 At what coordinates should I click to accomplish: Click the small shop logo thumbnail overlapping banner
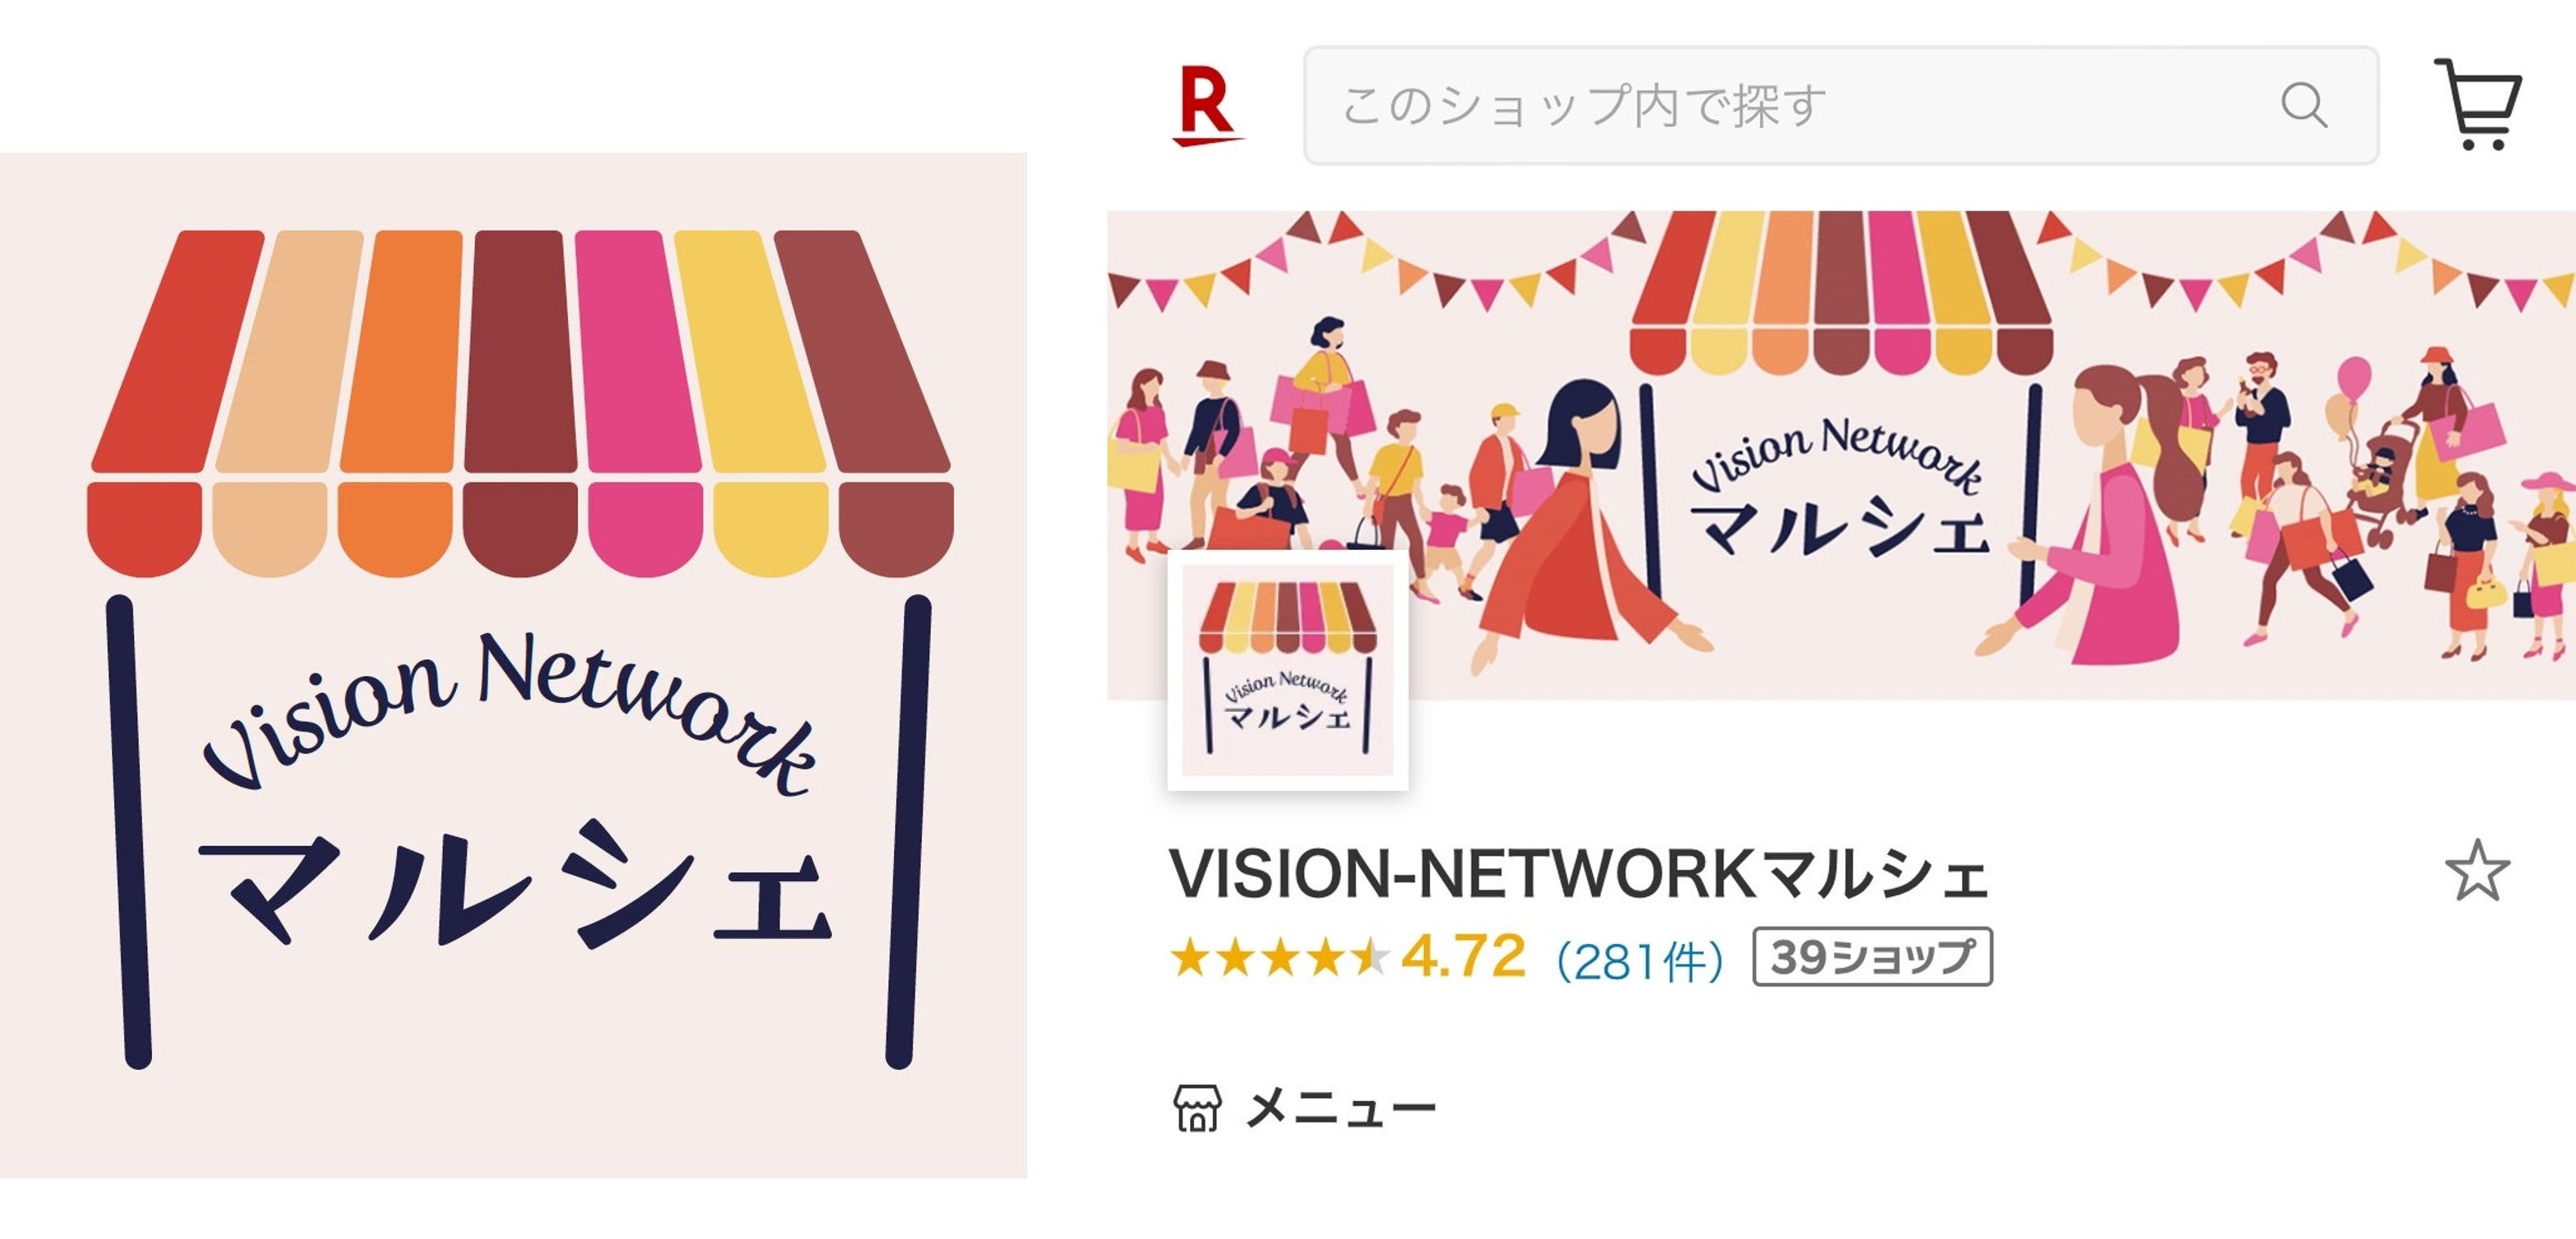(1287, 670)
